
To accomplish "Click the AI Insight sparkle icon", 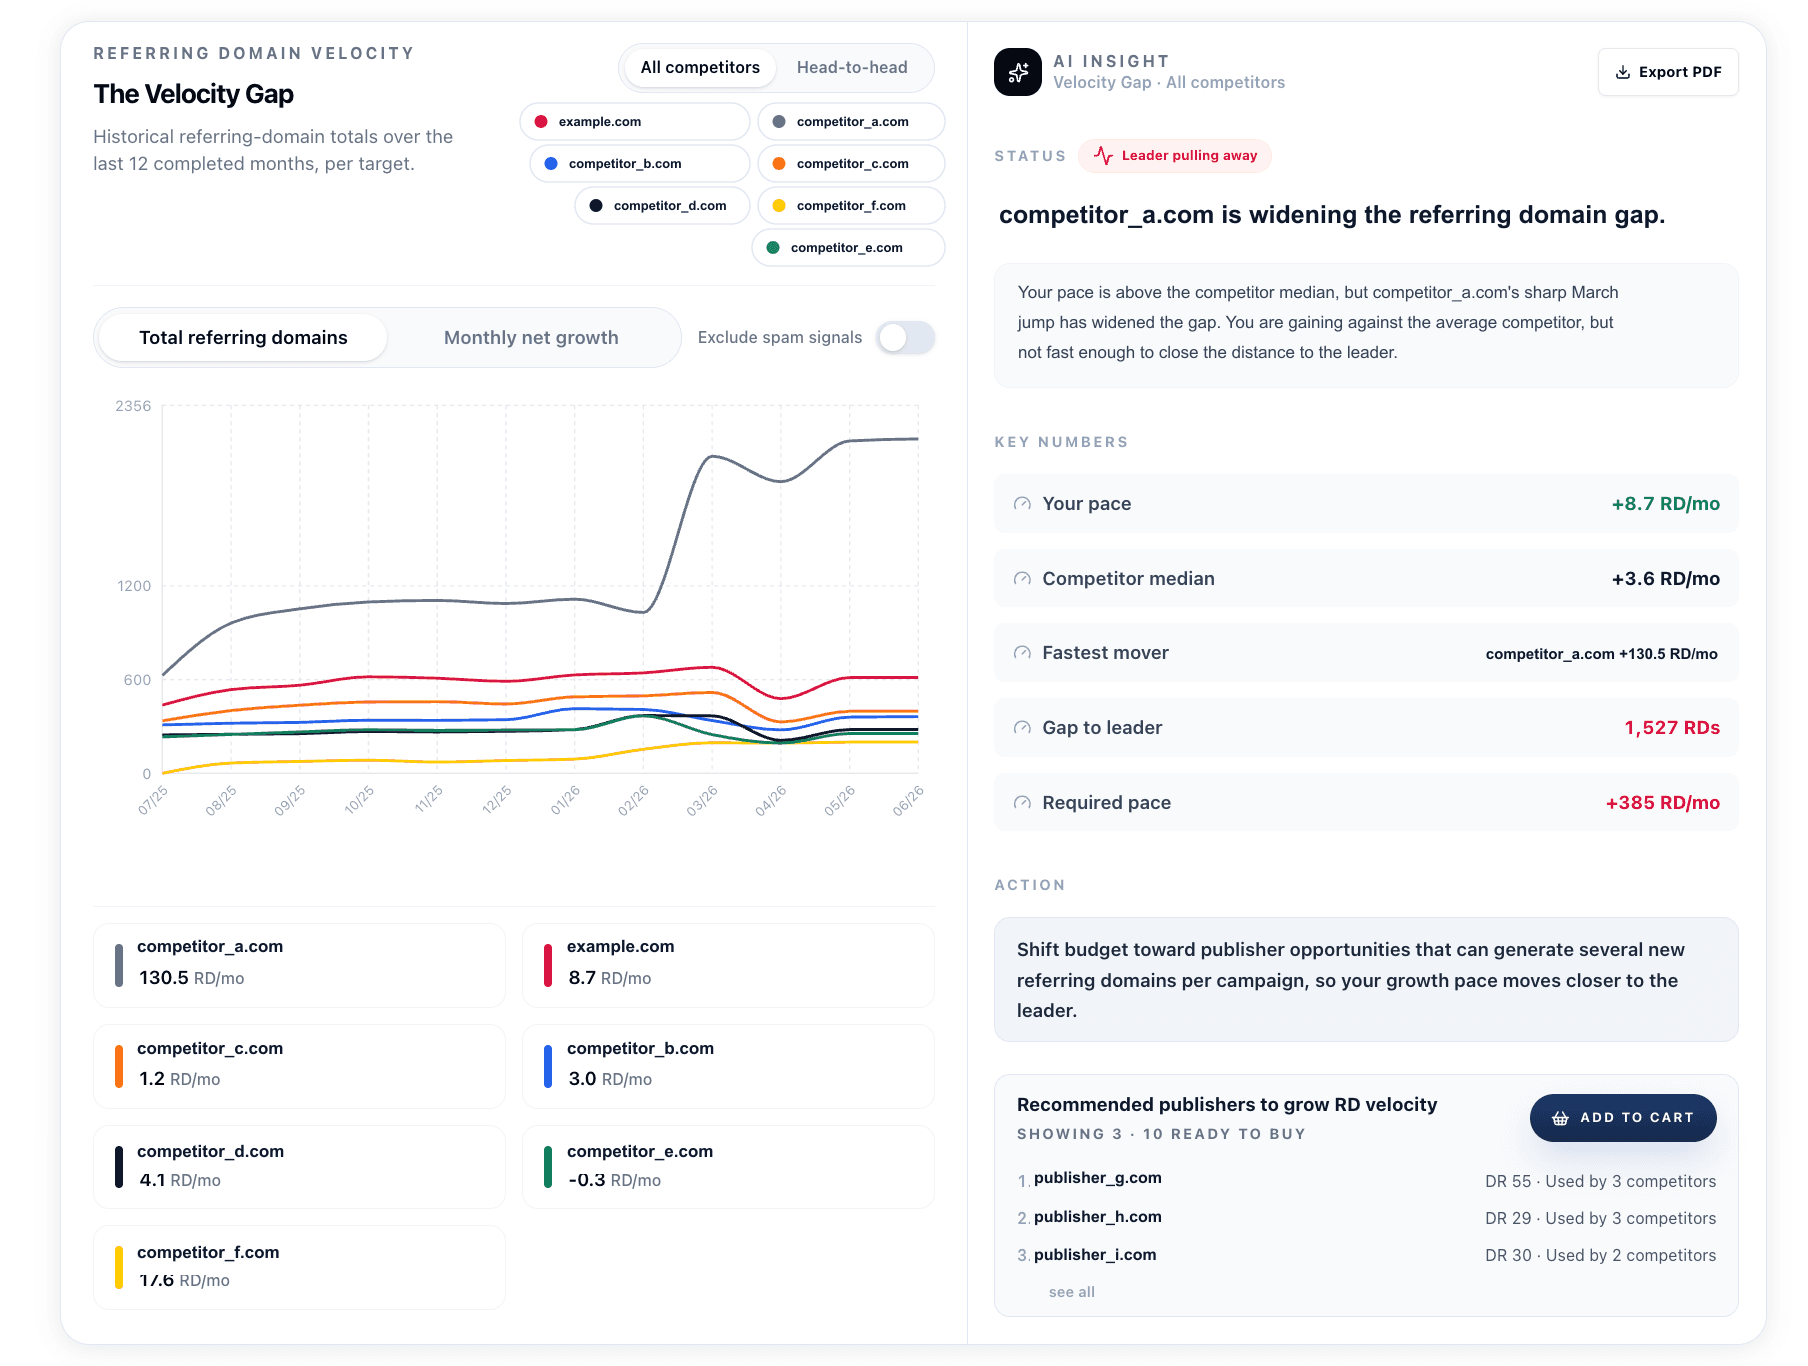I will (1018, 72).
